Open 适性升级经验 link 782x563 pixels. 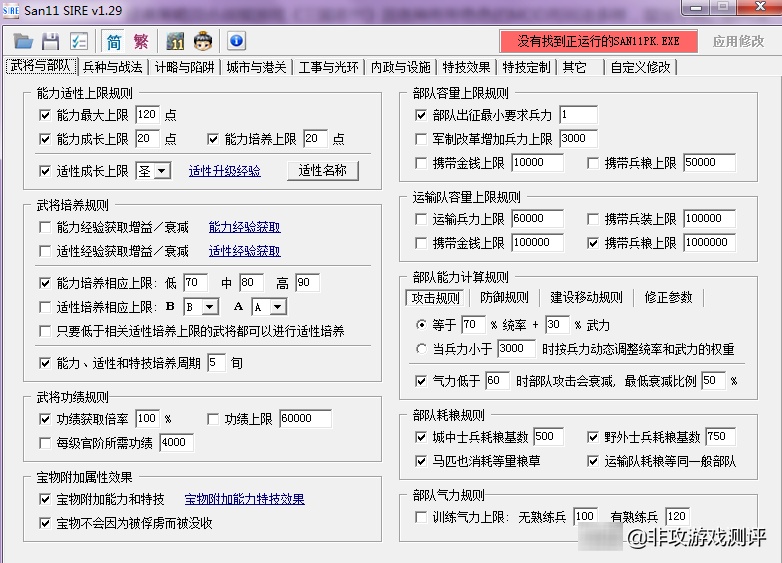(224, 171)
